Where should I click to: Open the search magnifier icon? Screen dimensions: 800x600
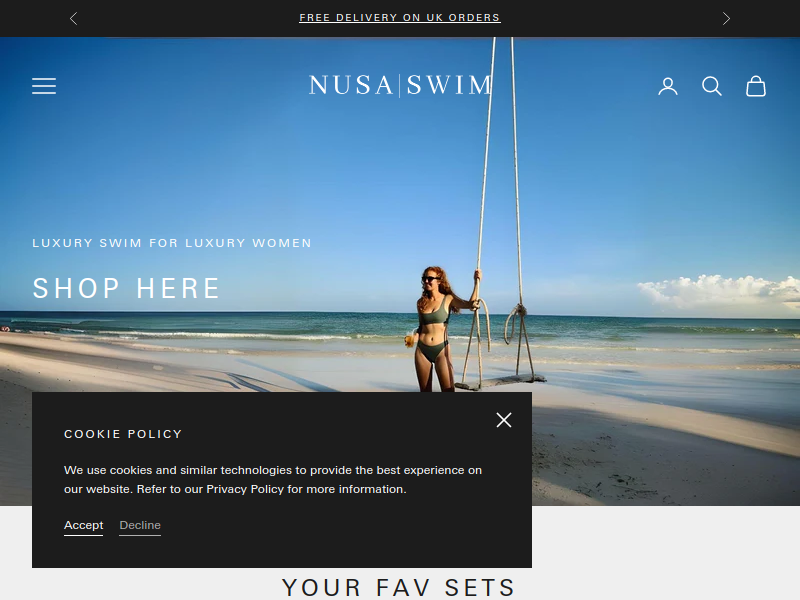click(x=712, y=86)
